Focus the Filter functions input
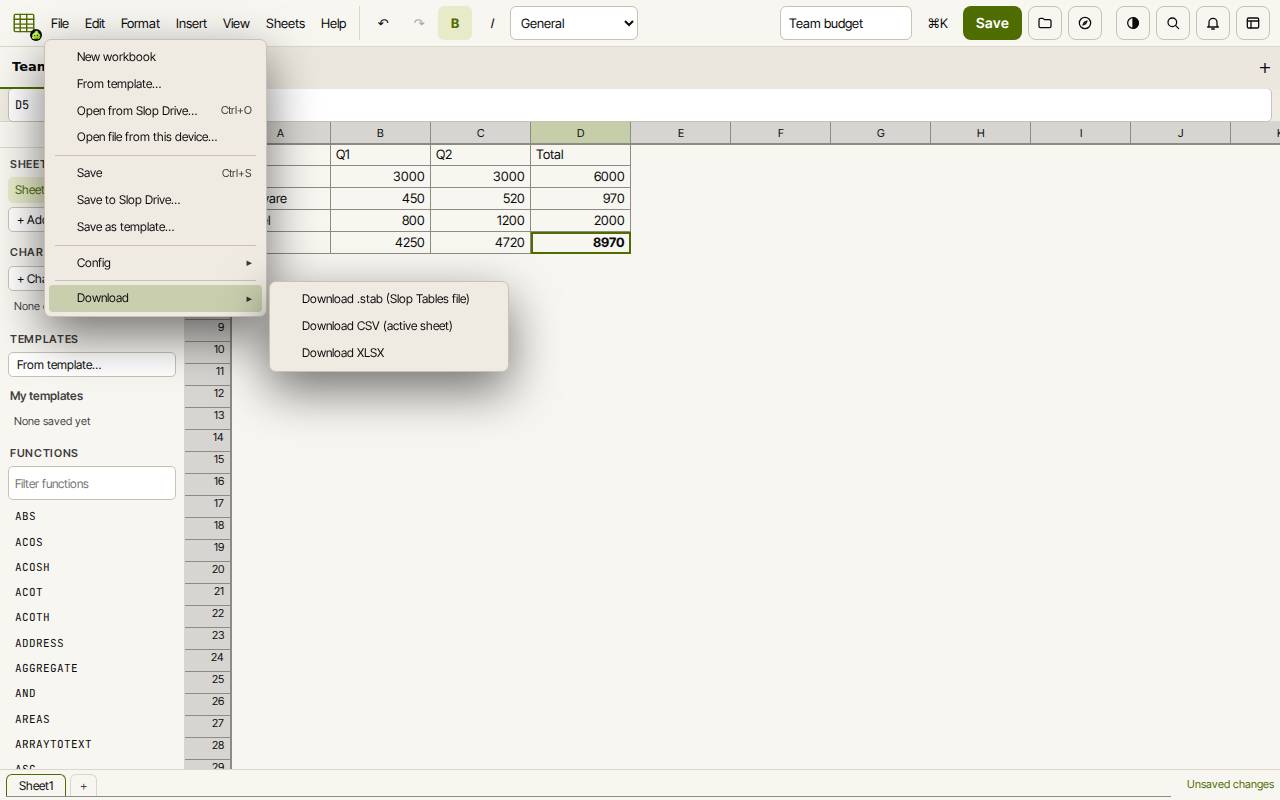 (92, 484)
